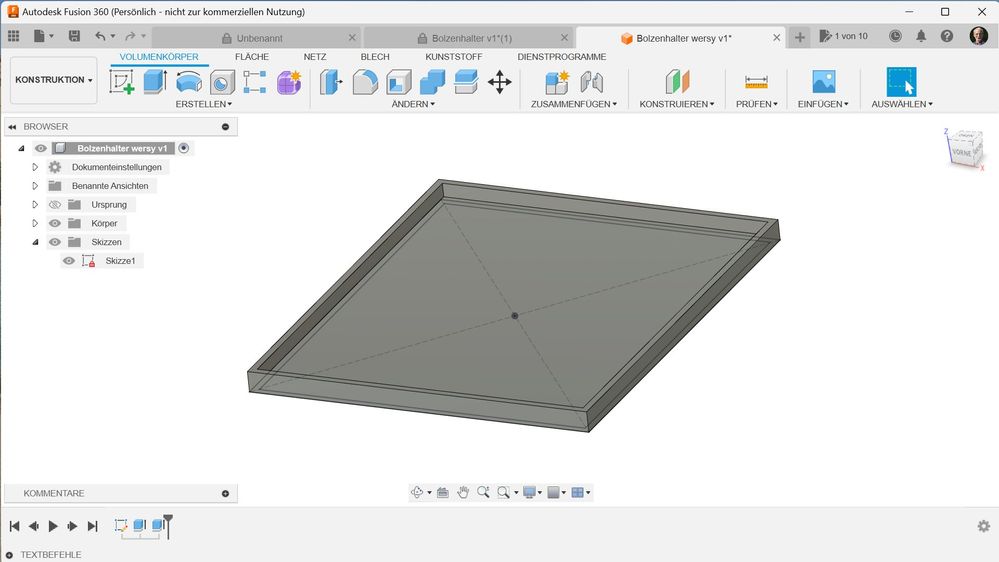999x562 pixels.
Task: Click the Joint tool icon
Action: click(x=591, y=82)
